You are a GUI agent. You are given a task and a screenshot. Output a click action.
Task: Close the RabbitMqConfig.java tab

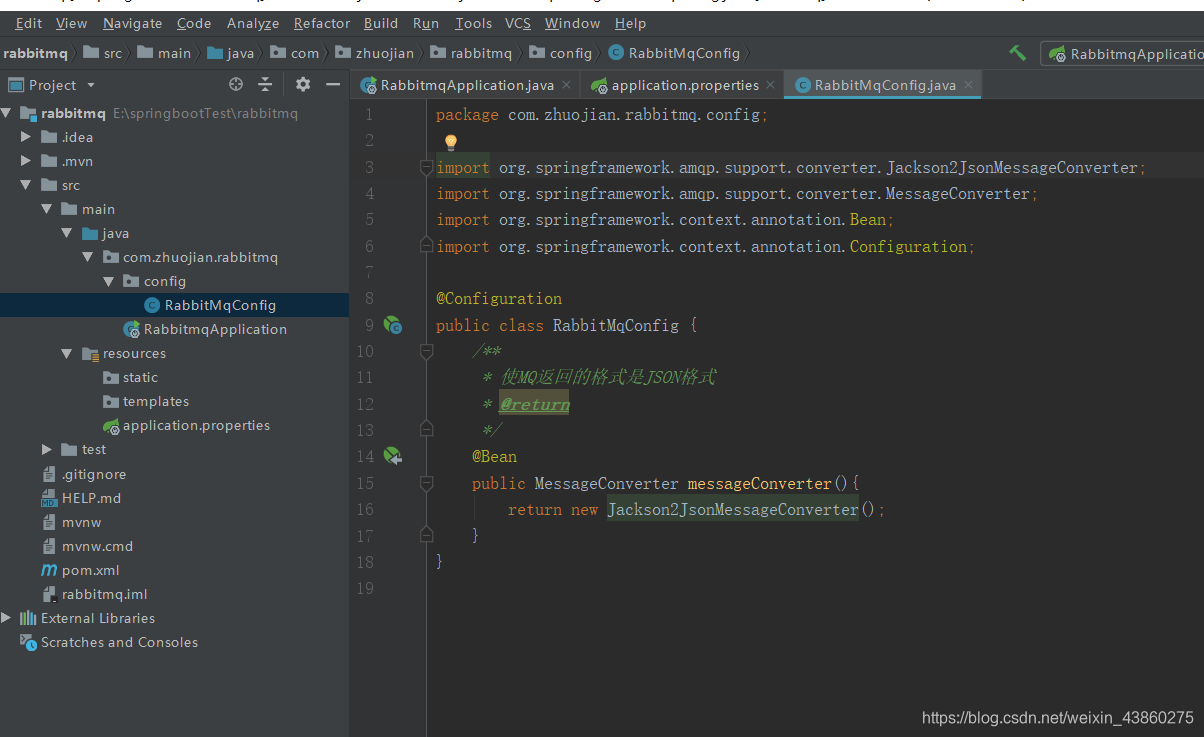click(x=967, y=86)
